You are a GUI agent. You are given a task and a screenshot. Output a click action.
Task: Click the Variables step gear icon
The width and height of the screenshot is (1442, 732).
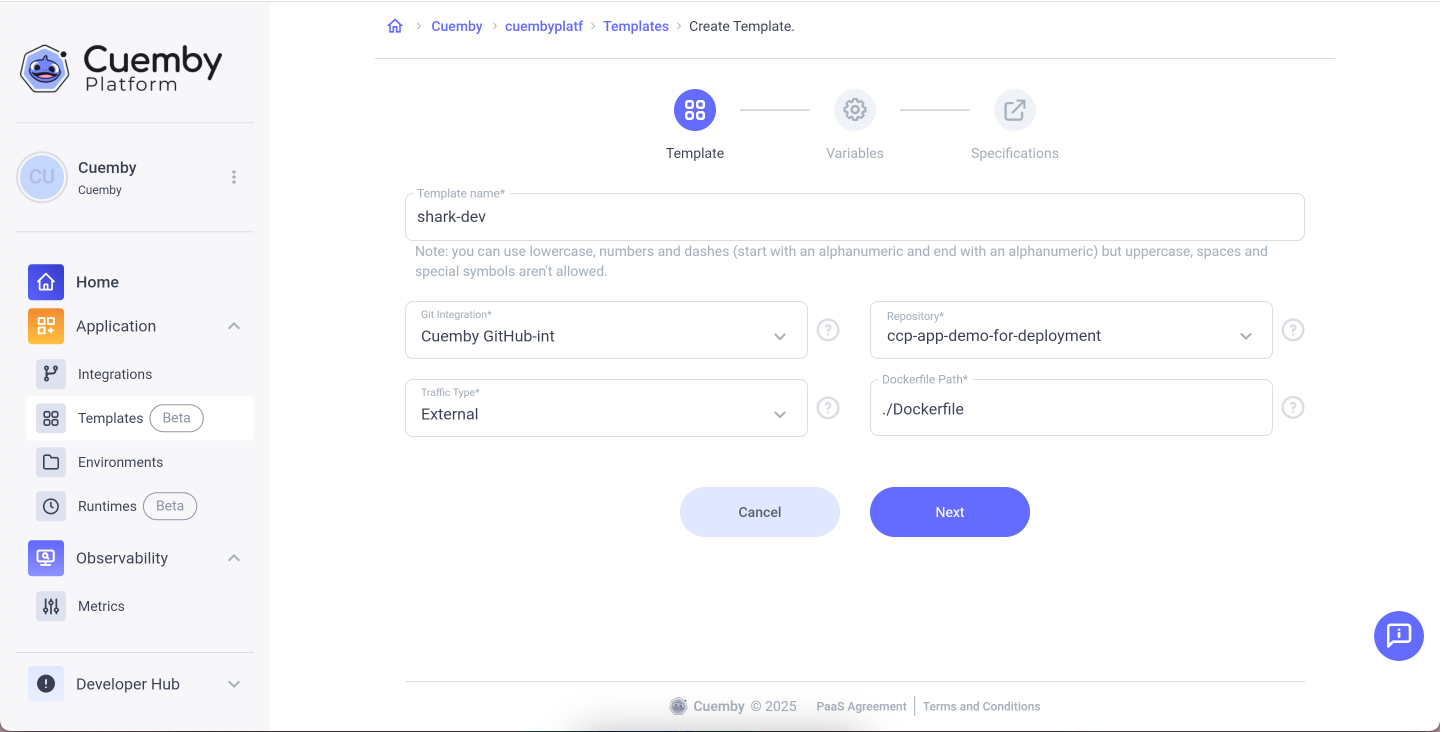coord(854,110)
